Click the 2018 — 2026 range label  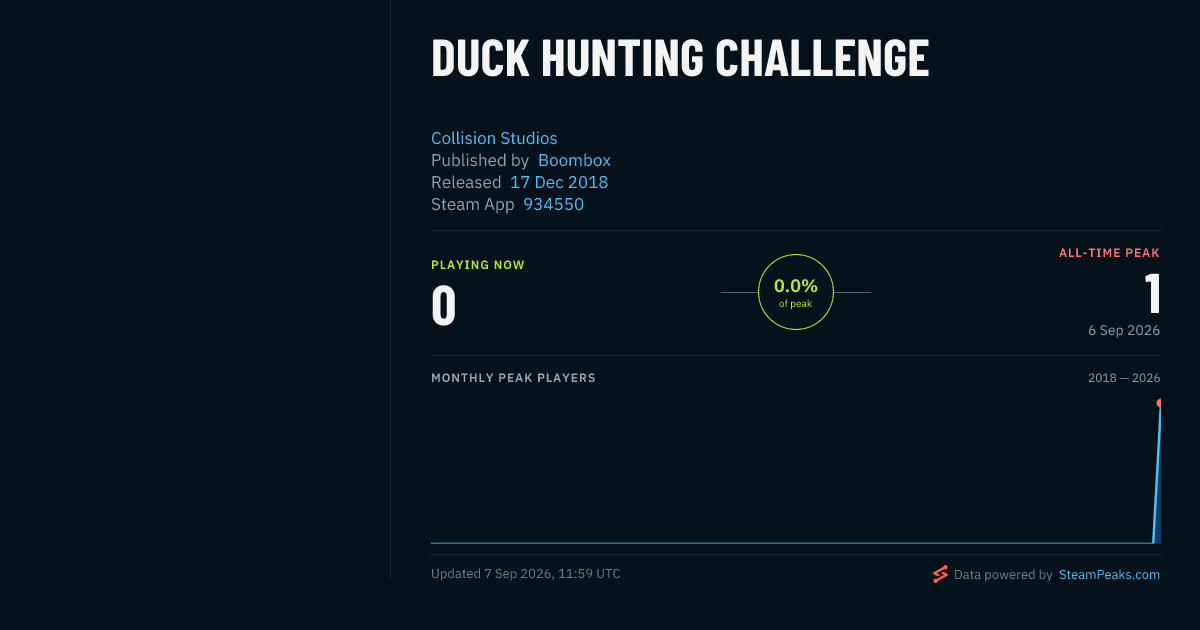tap(1124, 378)
